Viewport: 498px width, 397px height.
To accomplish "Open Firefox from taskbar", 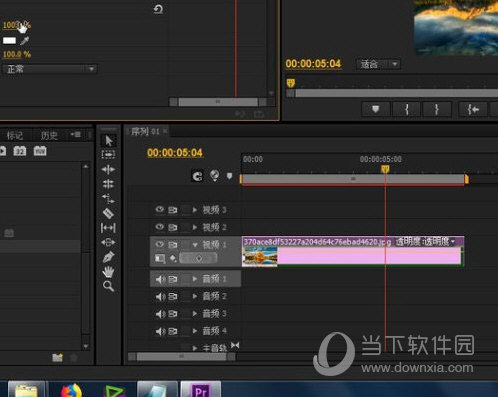I will click(x=72, y=390).
